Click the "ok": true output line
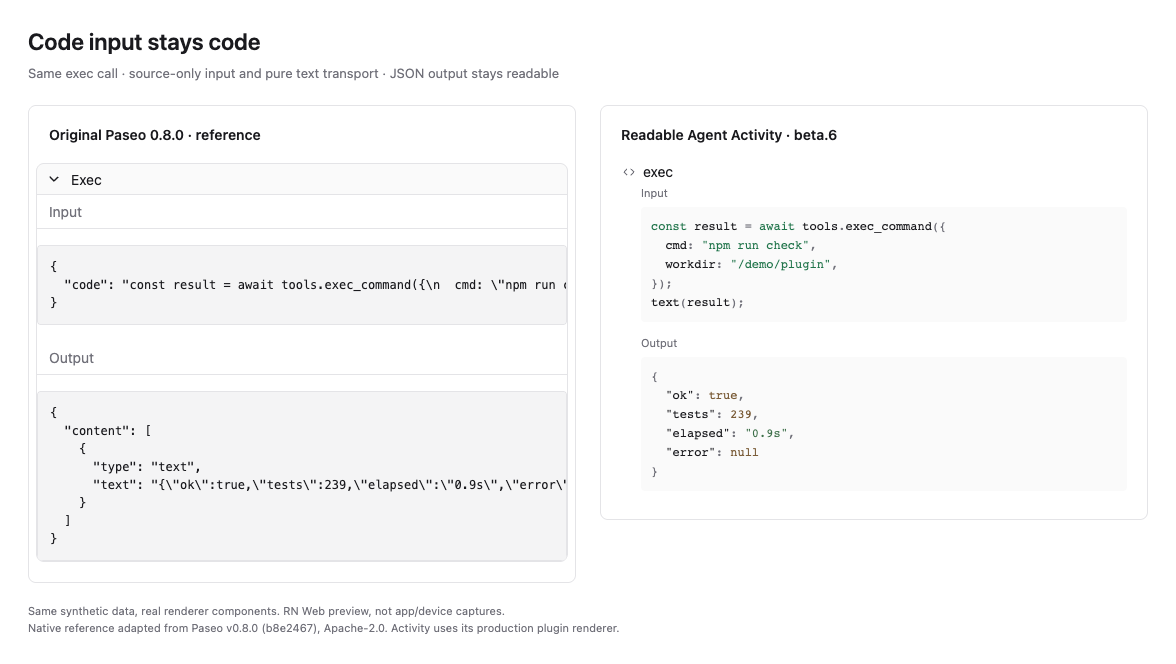The width and height of the screenshot is (1176, 664). point(704,395)
